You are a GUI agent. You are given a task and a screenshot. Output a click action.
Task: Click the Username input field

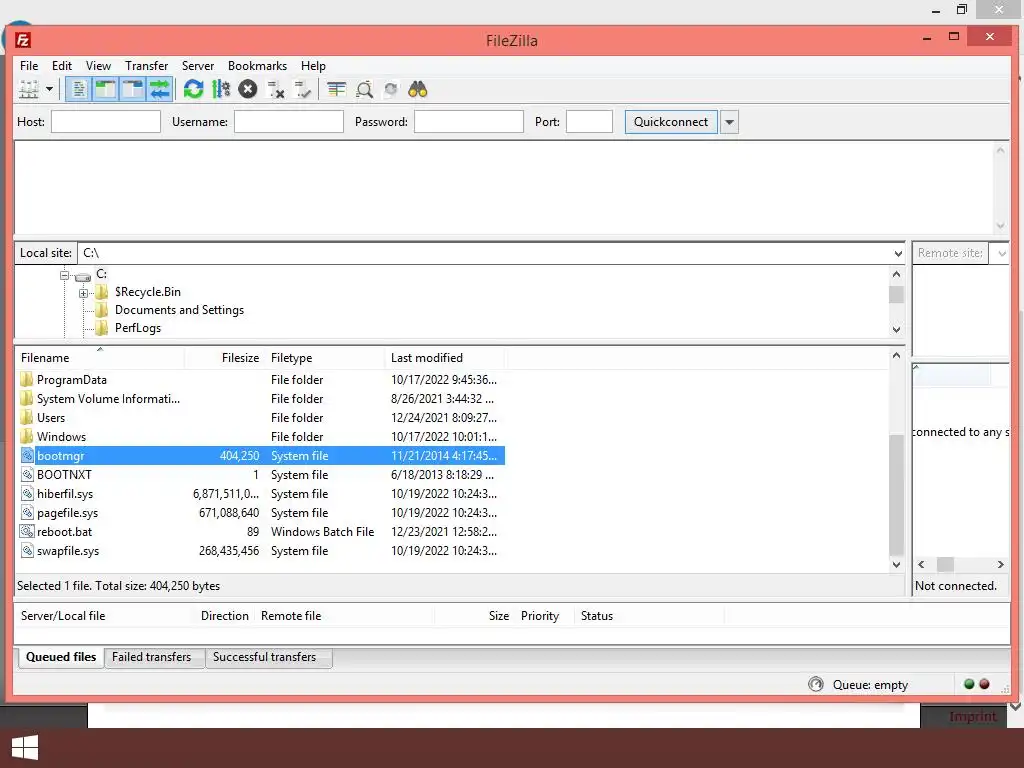pyautogui.click(x=289, y=121)
